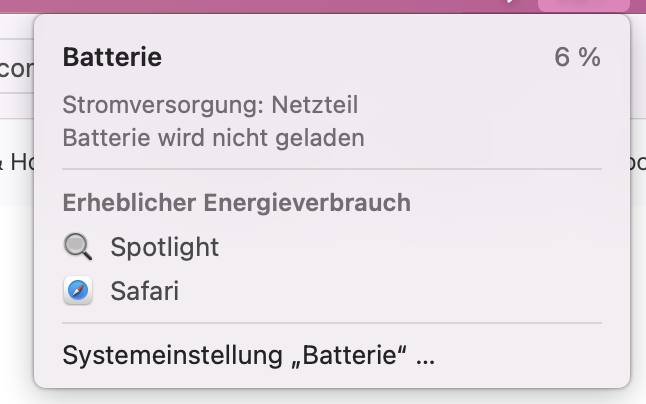Screen dimensions: 646x404
Task: Click the bold Batterie heading
Action: pyautogui.click(x=112, y=58)
